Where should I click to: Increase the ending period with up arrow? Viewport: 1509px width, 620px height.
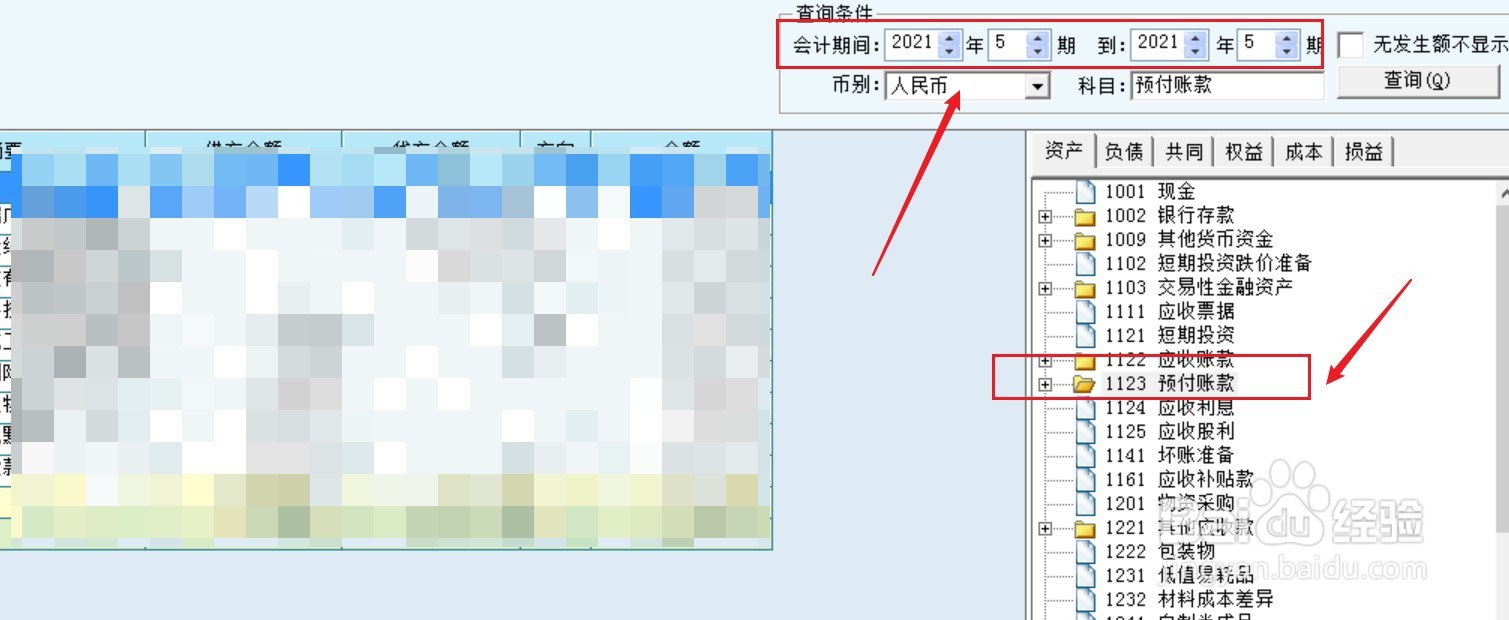tap(1287, 38)
